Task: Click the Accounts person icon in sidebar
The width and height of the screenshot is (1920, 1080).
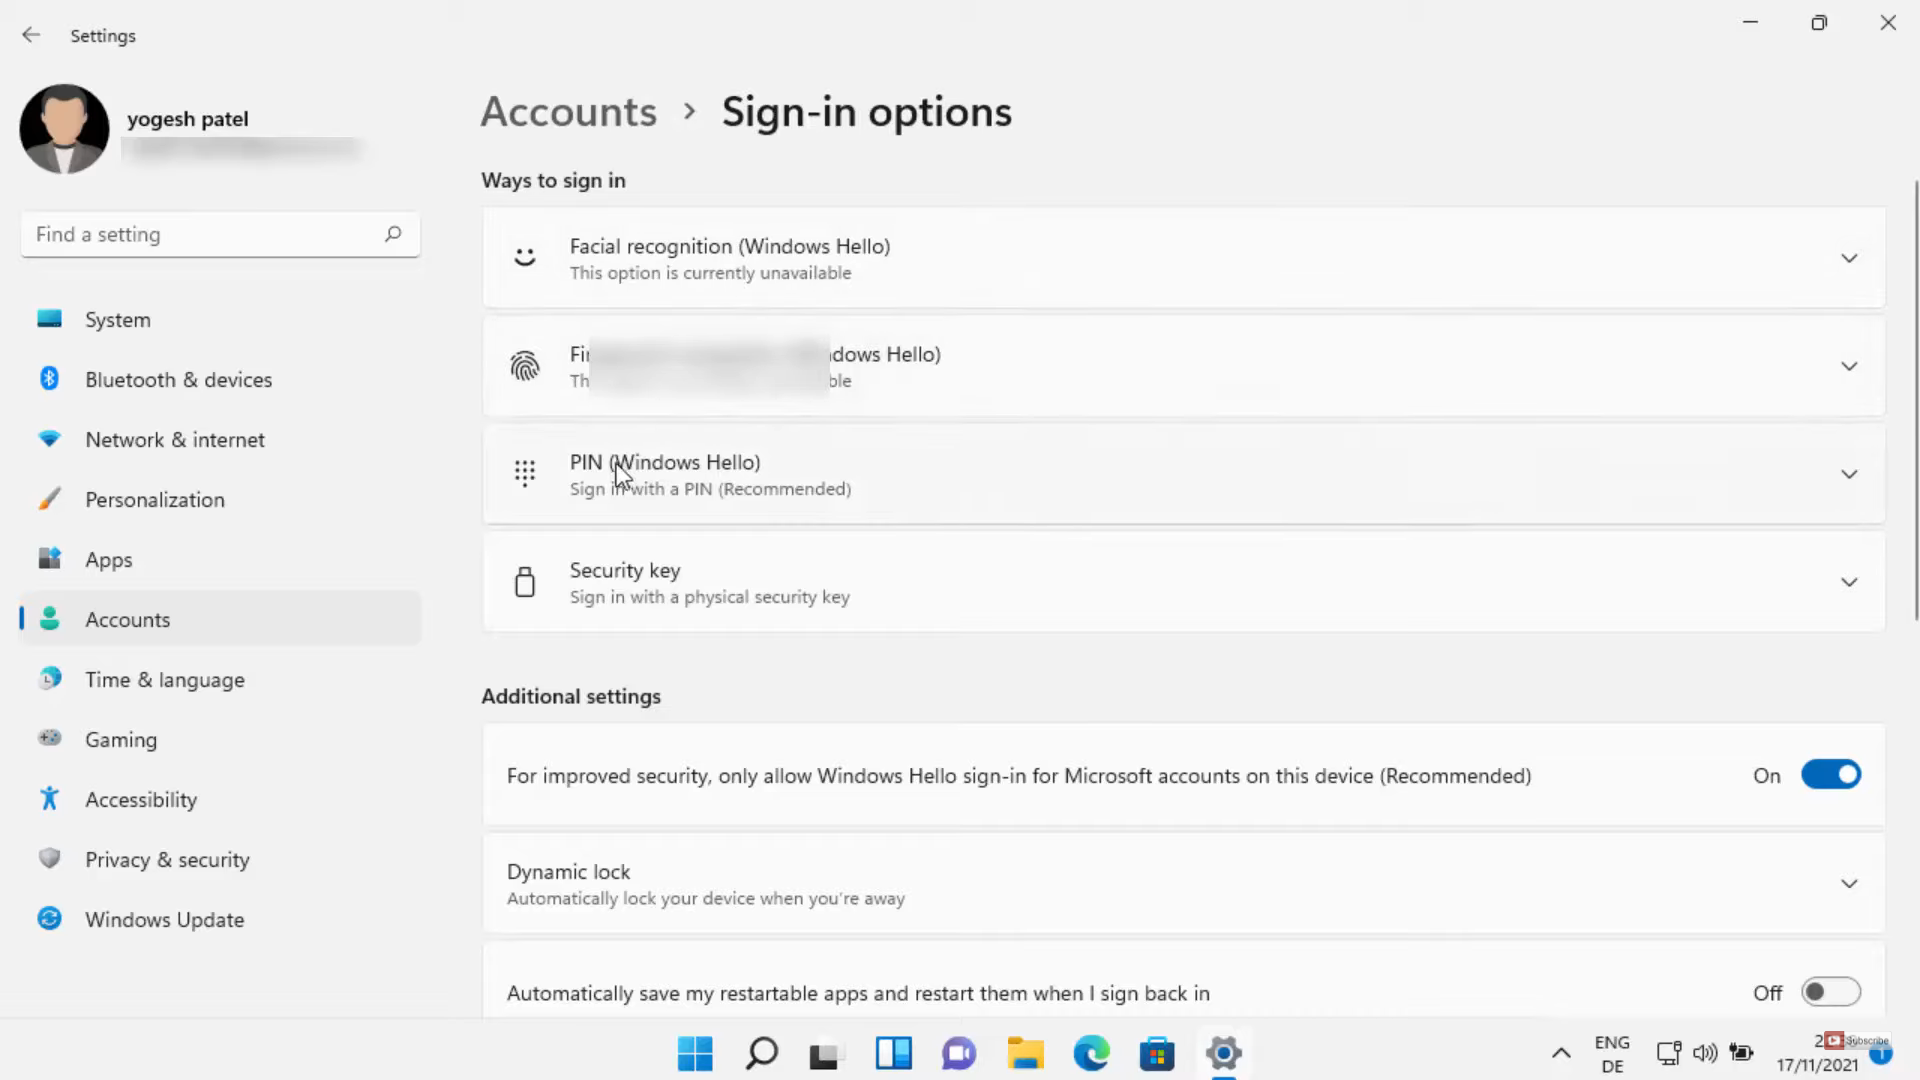Action: coord(49,618)
